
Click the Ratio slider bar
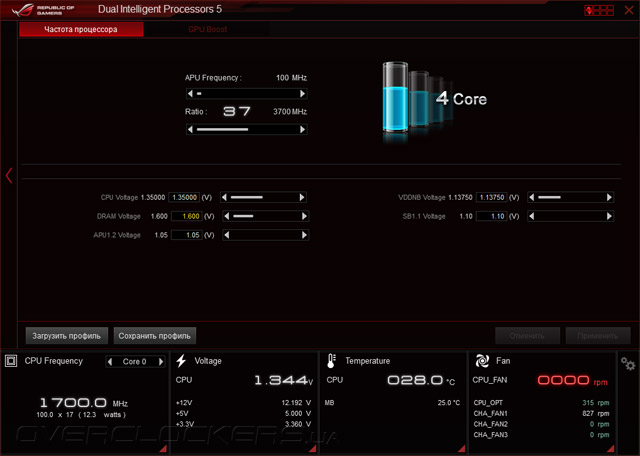[247, 129]
